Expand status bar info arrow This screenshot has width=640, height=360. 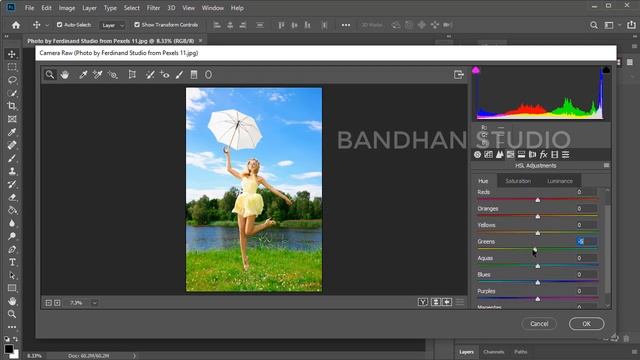click(x=134, y=356)
